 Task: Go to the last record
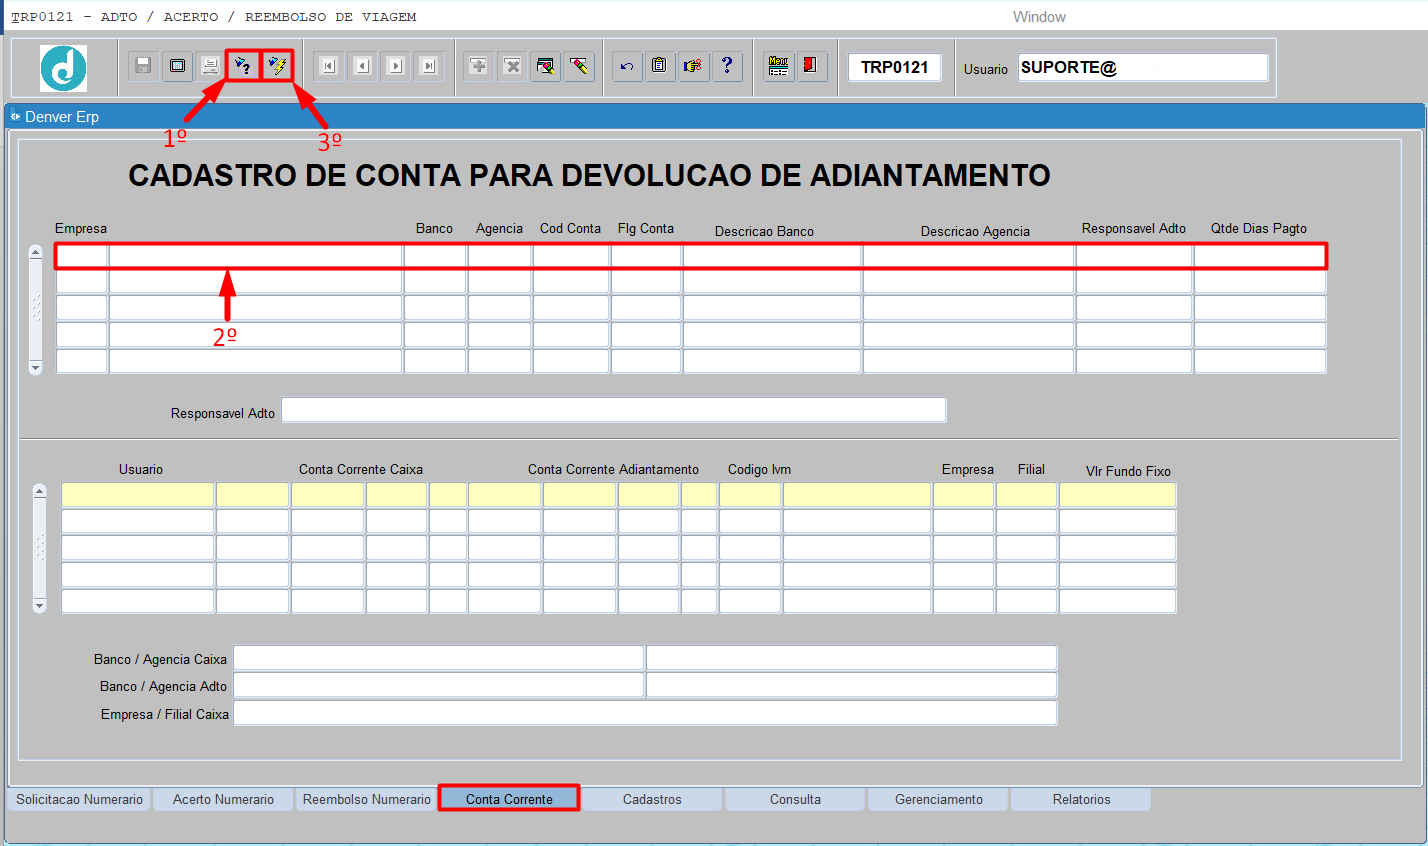pos(429,66)
